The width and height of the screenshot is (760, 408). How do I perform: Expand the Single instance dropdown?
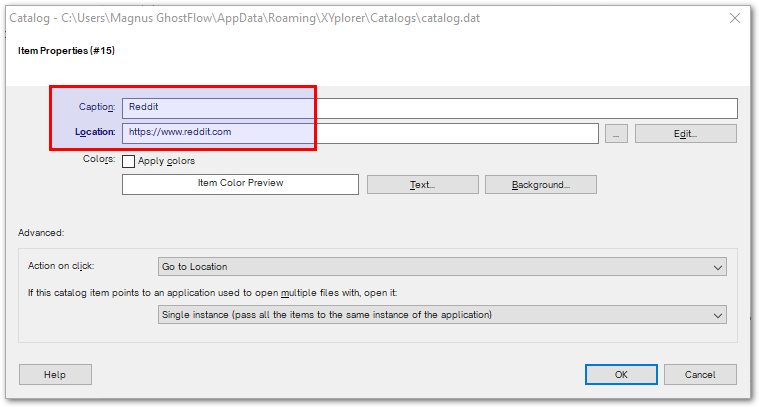(442, 314)
